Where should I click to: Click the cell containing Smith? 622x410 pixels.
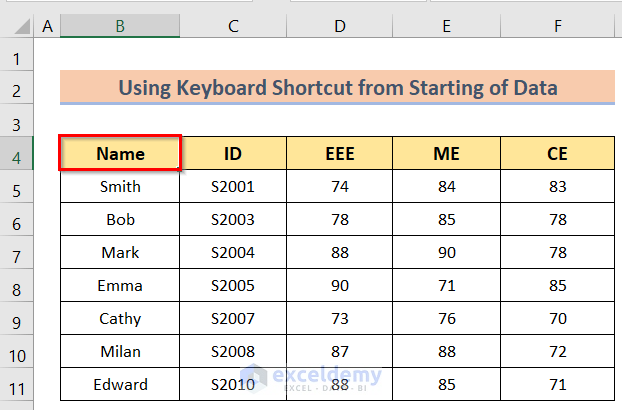120,187
